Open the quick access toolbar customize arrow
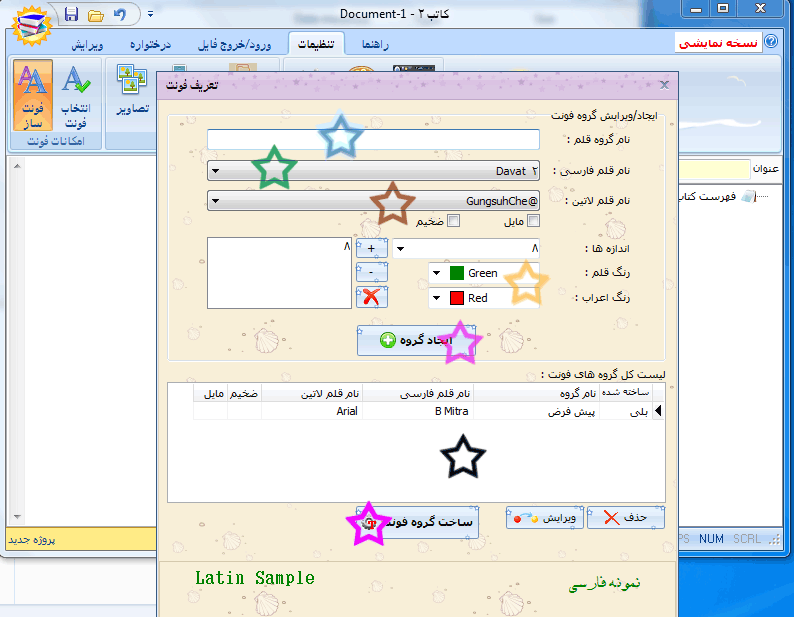The height and width of the screenshot is (617, 794). coord(150,14)
